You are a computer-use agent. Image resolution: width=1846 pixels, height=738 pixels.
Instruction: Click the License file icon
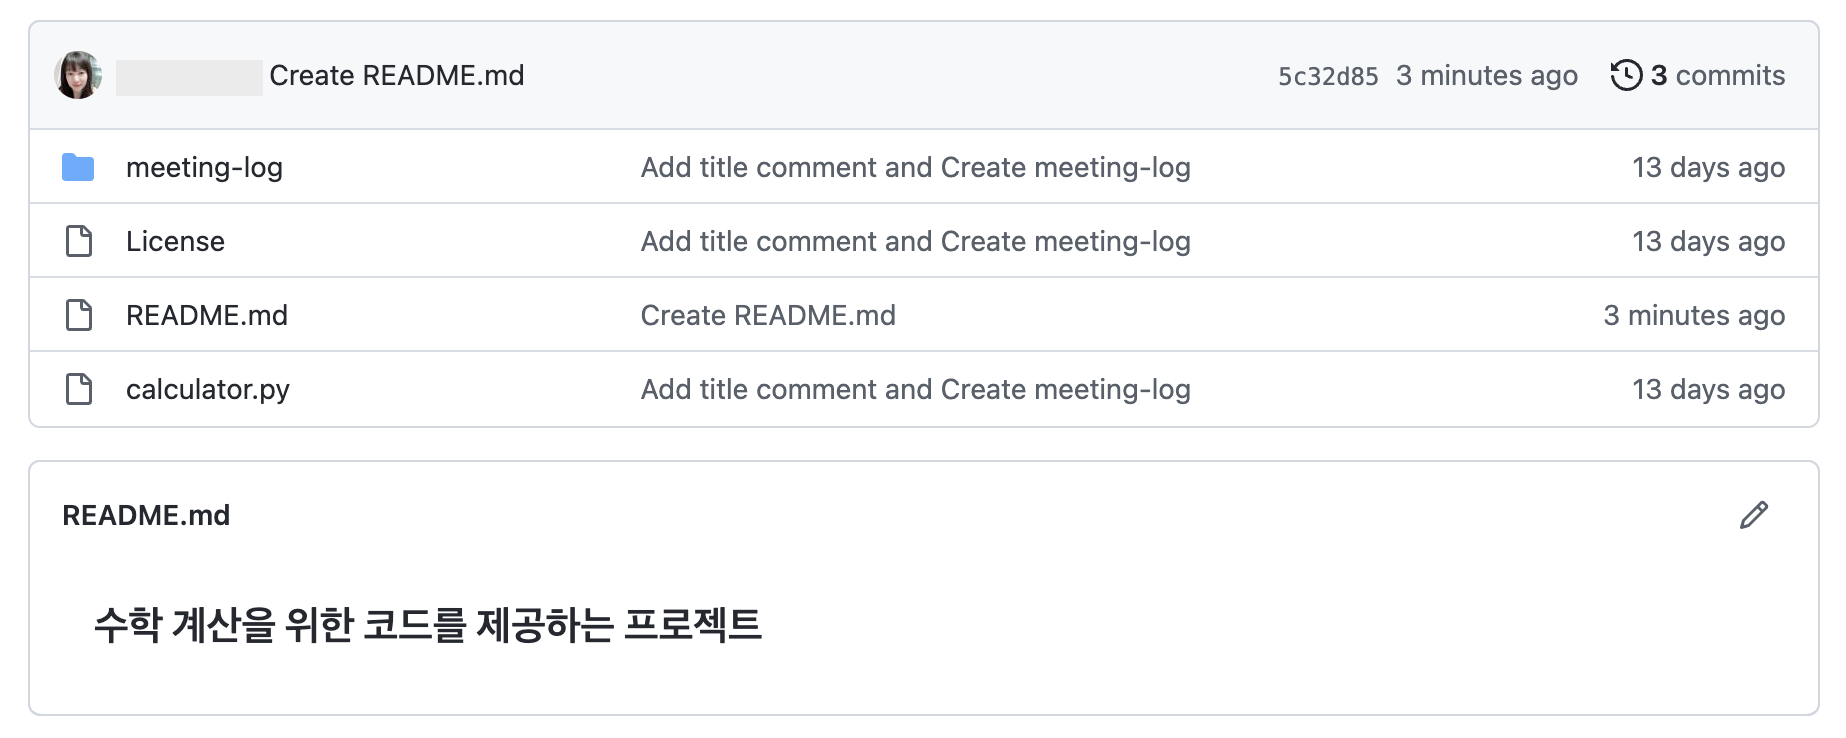pos(79,241)
